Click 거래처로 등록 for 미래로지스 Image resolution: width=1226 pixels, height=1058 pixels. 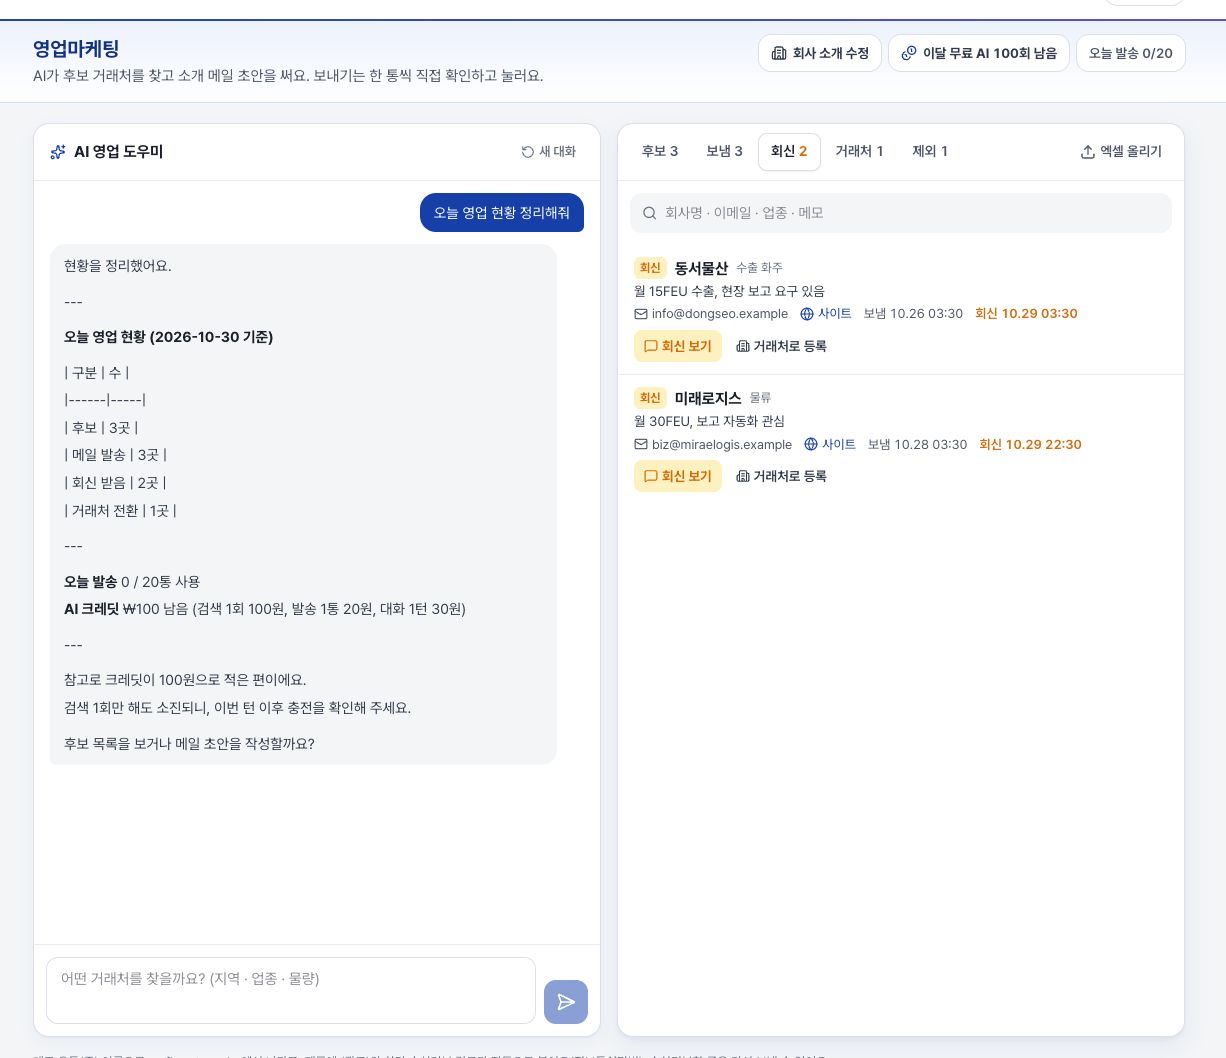pos(782,476)
